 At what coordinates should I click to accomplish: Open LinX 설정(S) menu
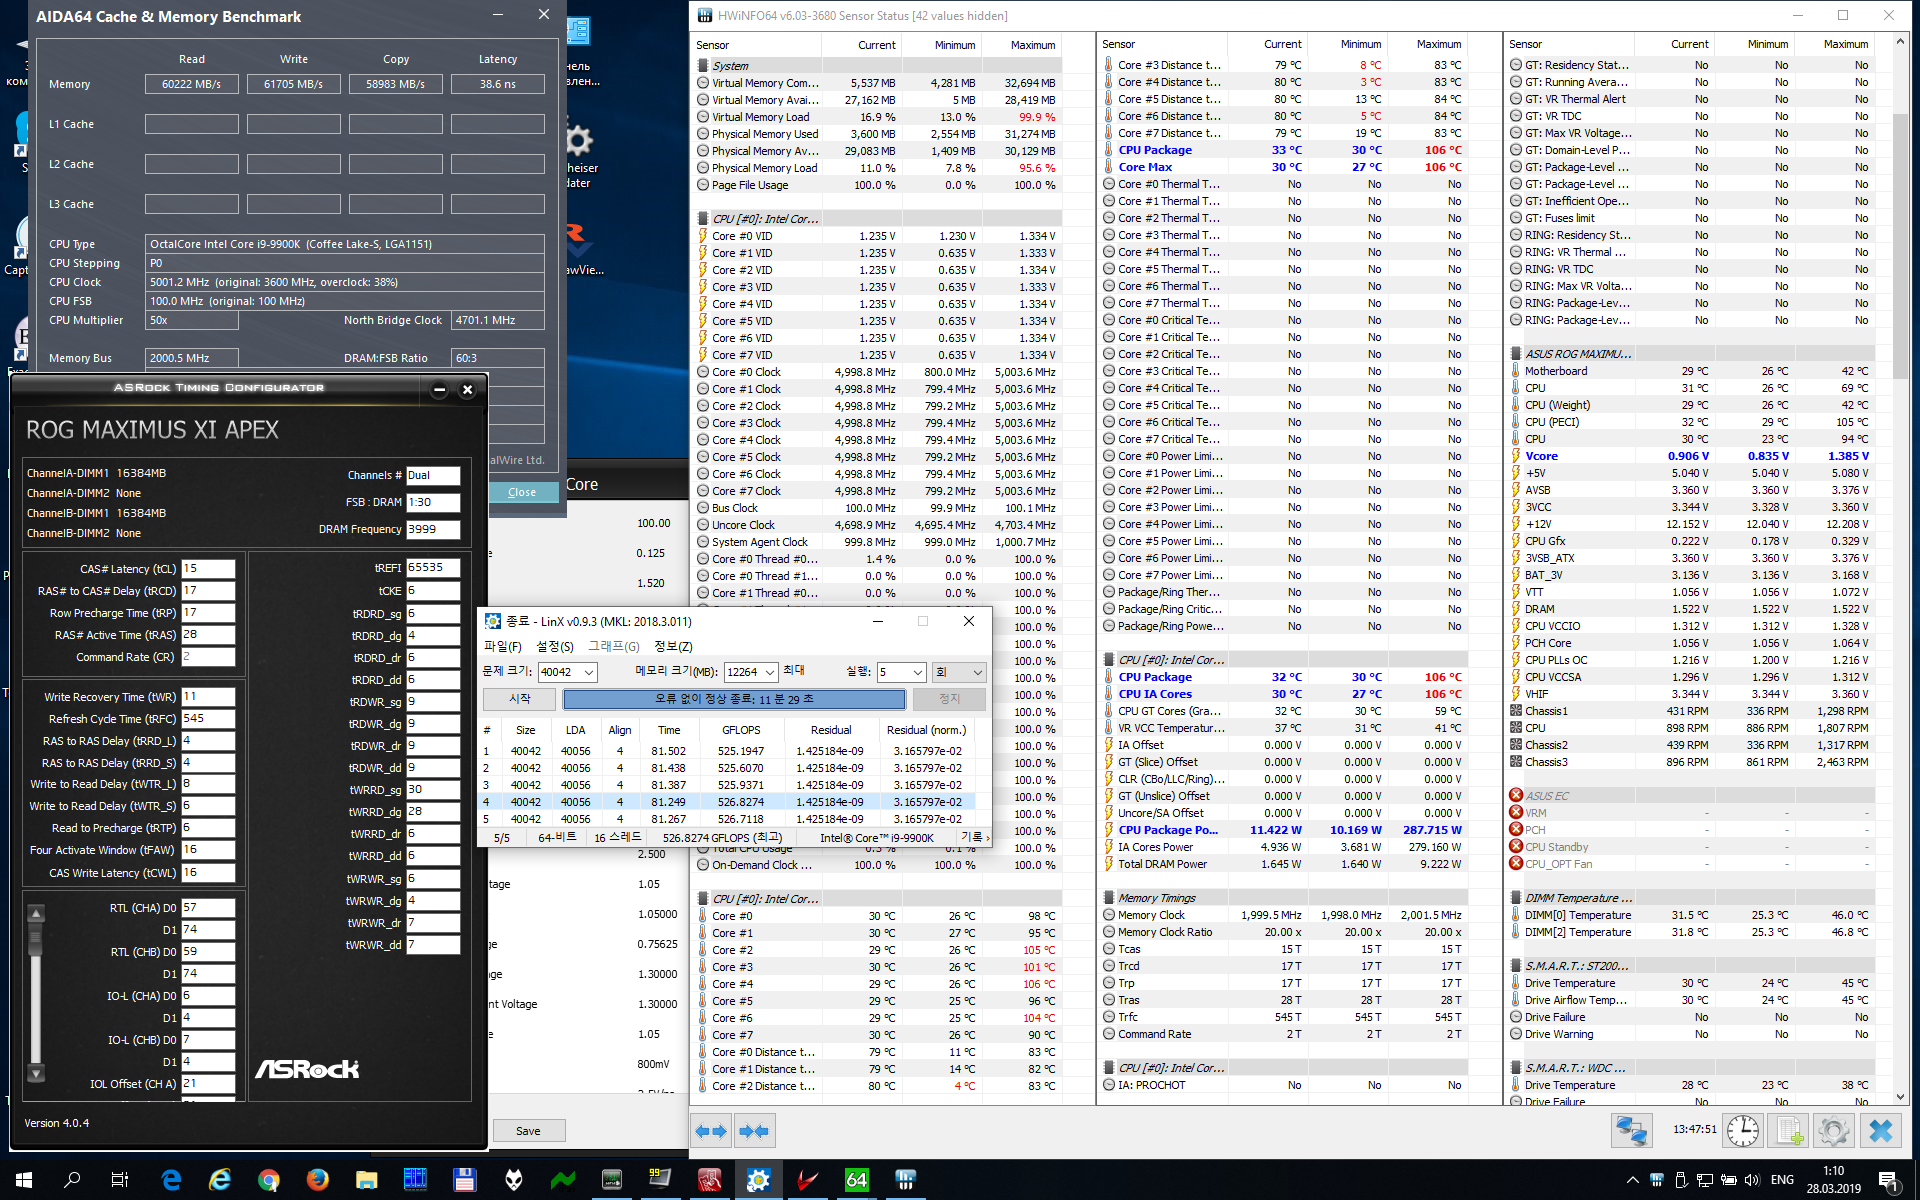pyautogui.click(x=555, y=646)
